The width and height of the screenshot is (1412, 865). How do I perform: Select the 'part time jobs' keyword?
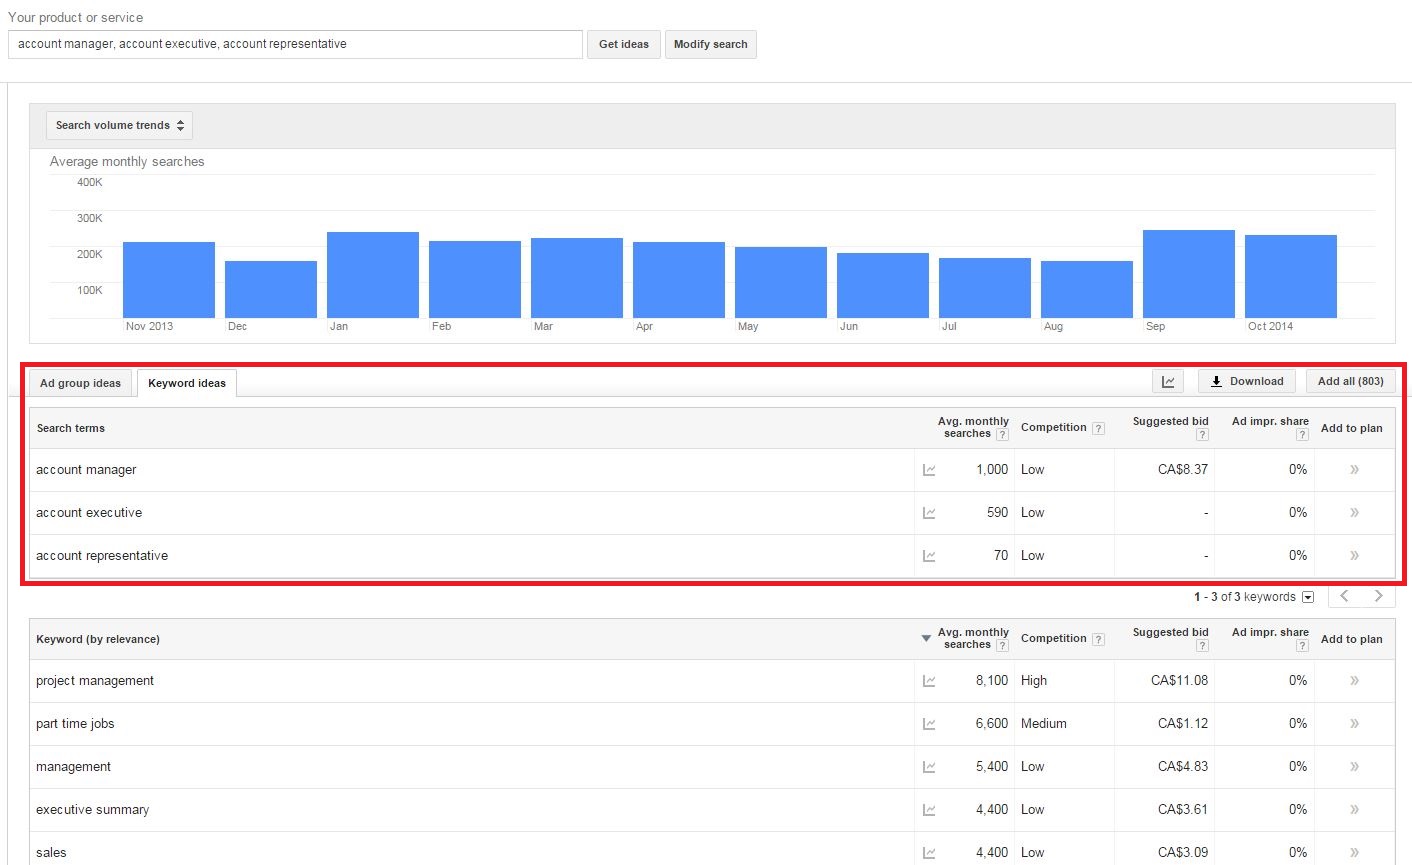point(75,724)
